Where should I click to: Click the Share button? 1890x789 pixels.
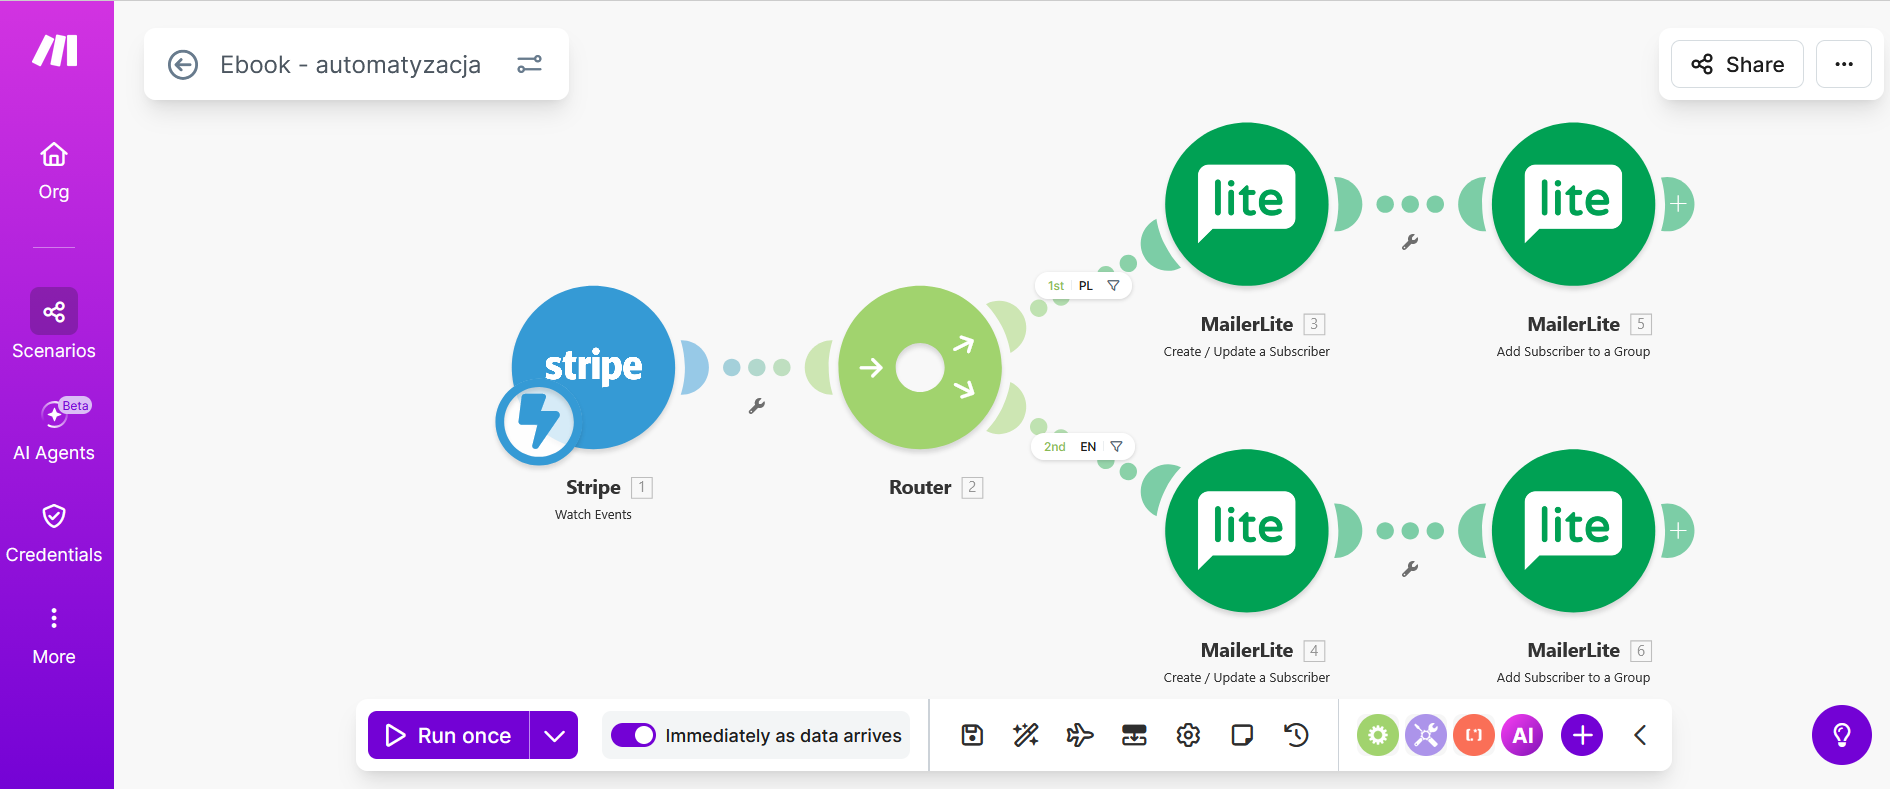point(1737,64)
